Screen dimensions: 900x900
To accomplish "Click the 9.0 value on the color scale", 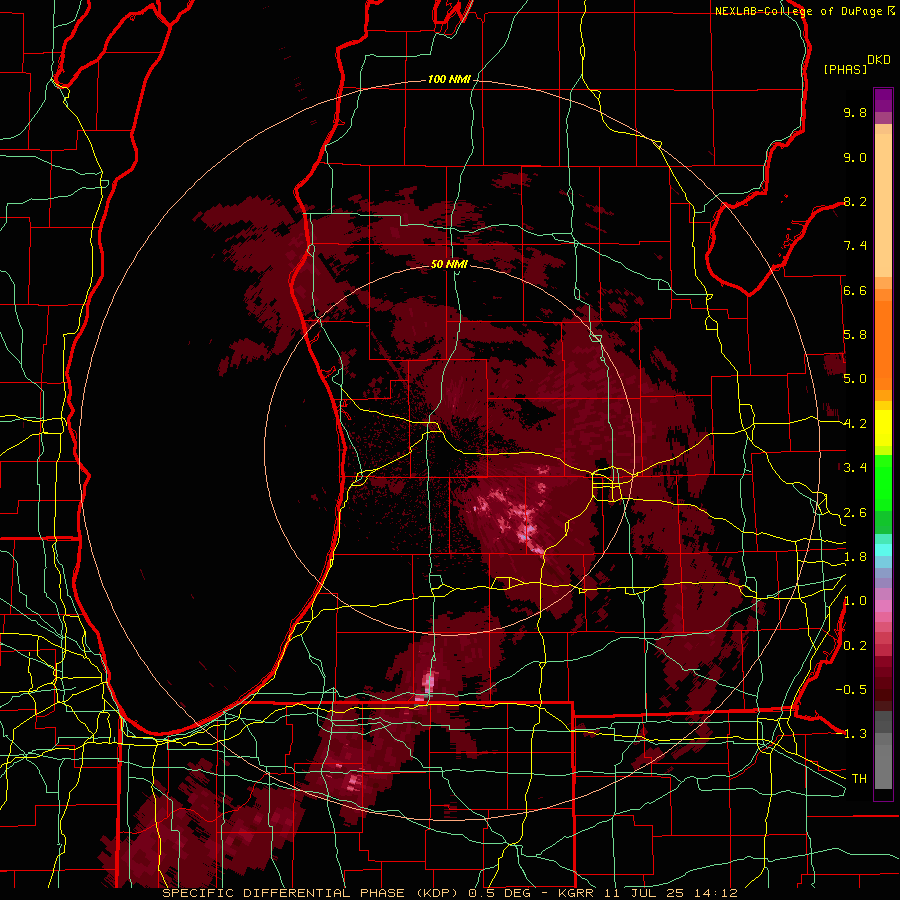I will point(855,157).
